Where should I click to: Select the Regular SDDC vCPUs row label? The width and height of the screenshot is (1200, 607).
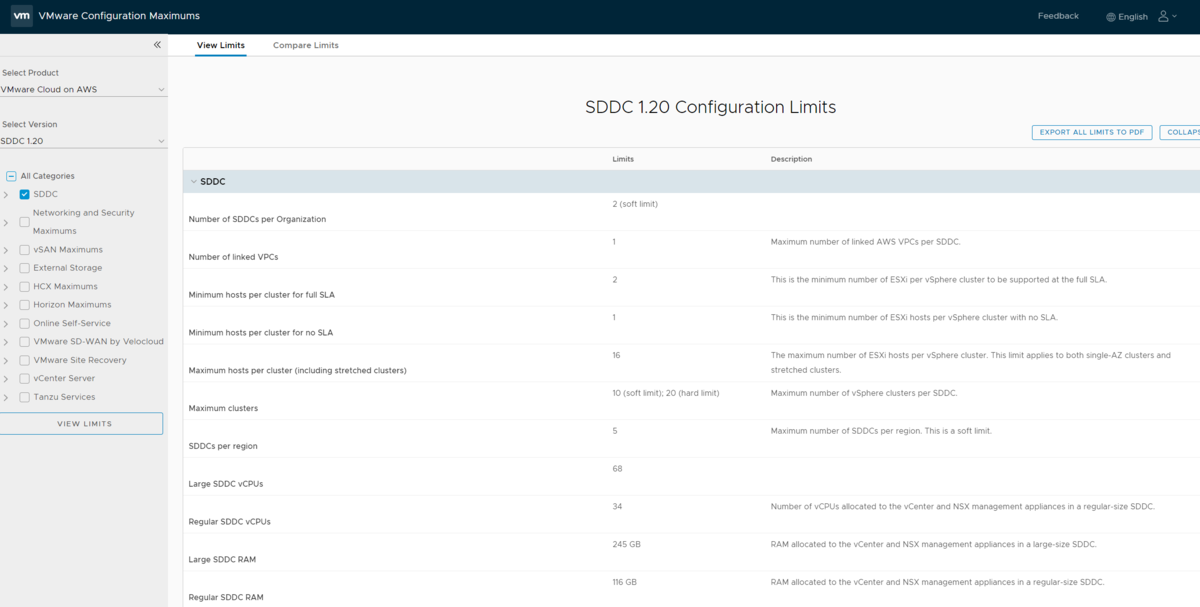click(229, 522)
